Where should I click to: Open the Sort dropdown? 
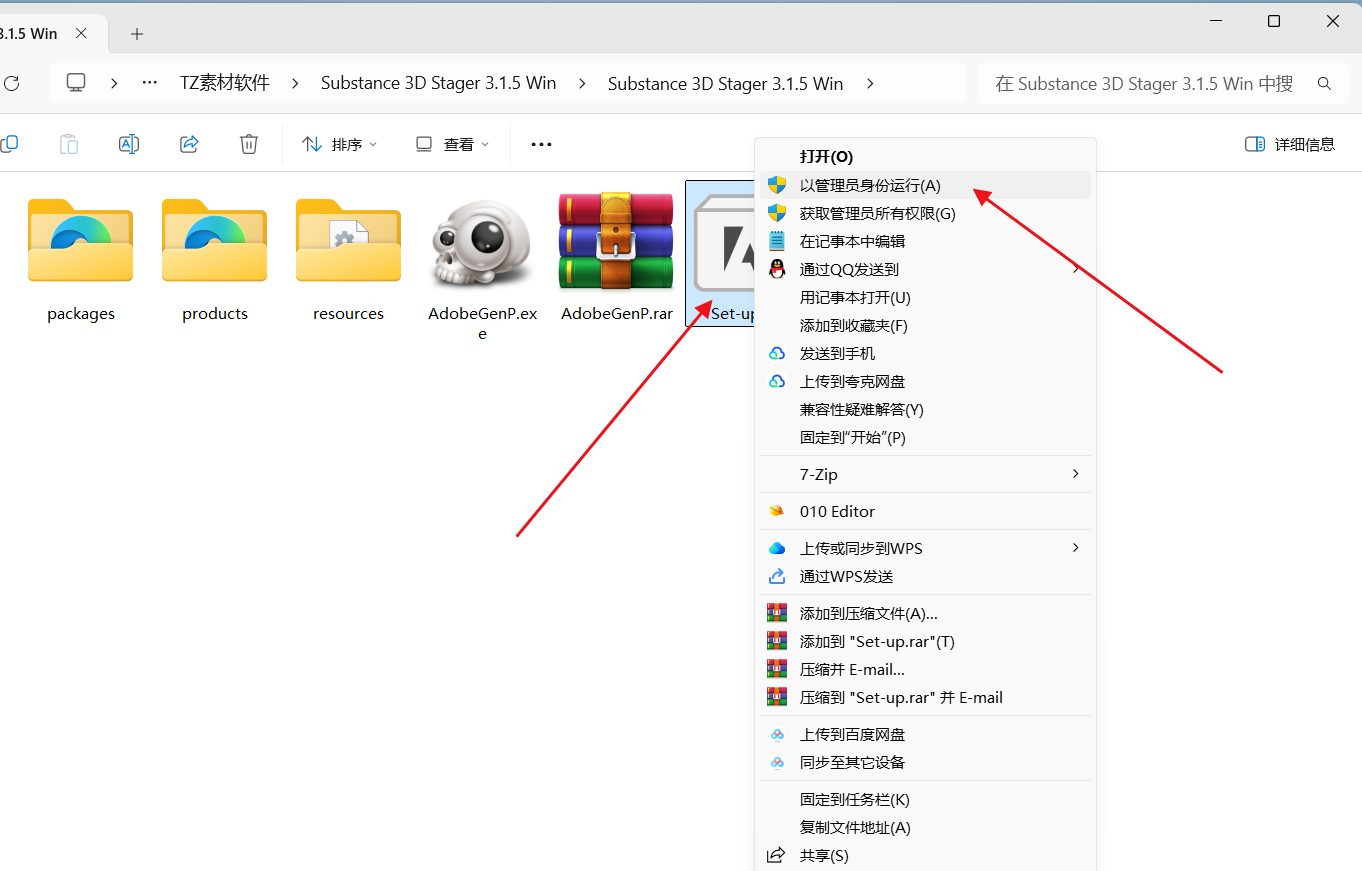340,144
